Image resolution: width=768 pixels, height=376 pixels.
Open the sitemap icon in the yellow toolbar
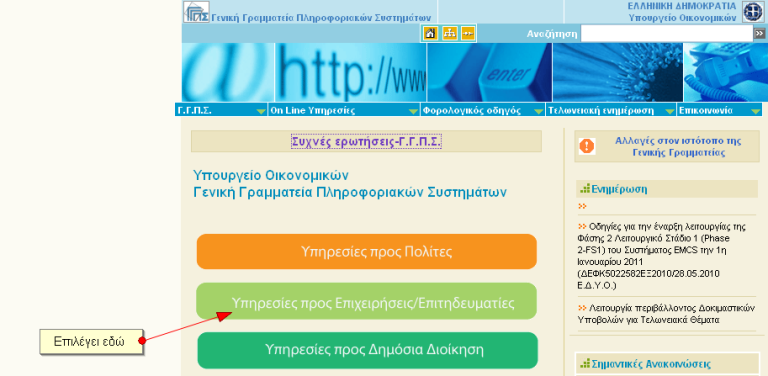[450, 33]
